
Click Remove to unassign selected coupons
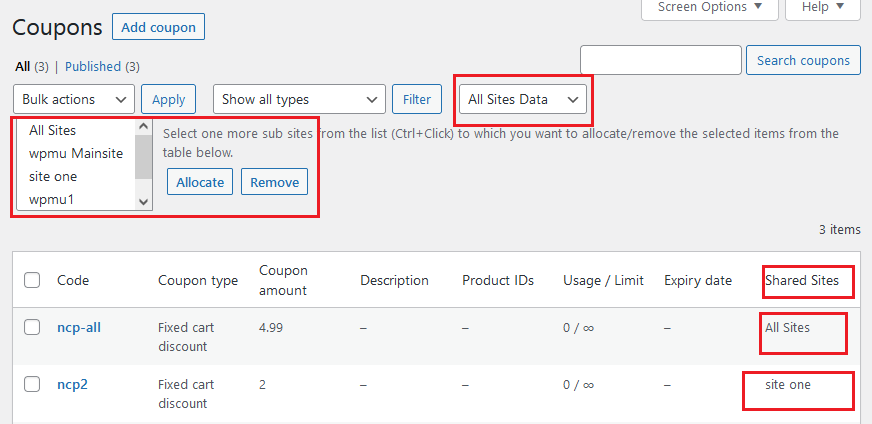(x=274, y=182)
